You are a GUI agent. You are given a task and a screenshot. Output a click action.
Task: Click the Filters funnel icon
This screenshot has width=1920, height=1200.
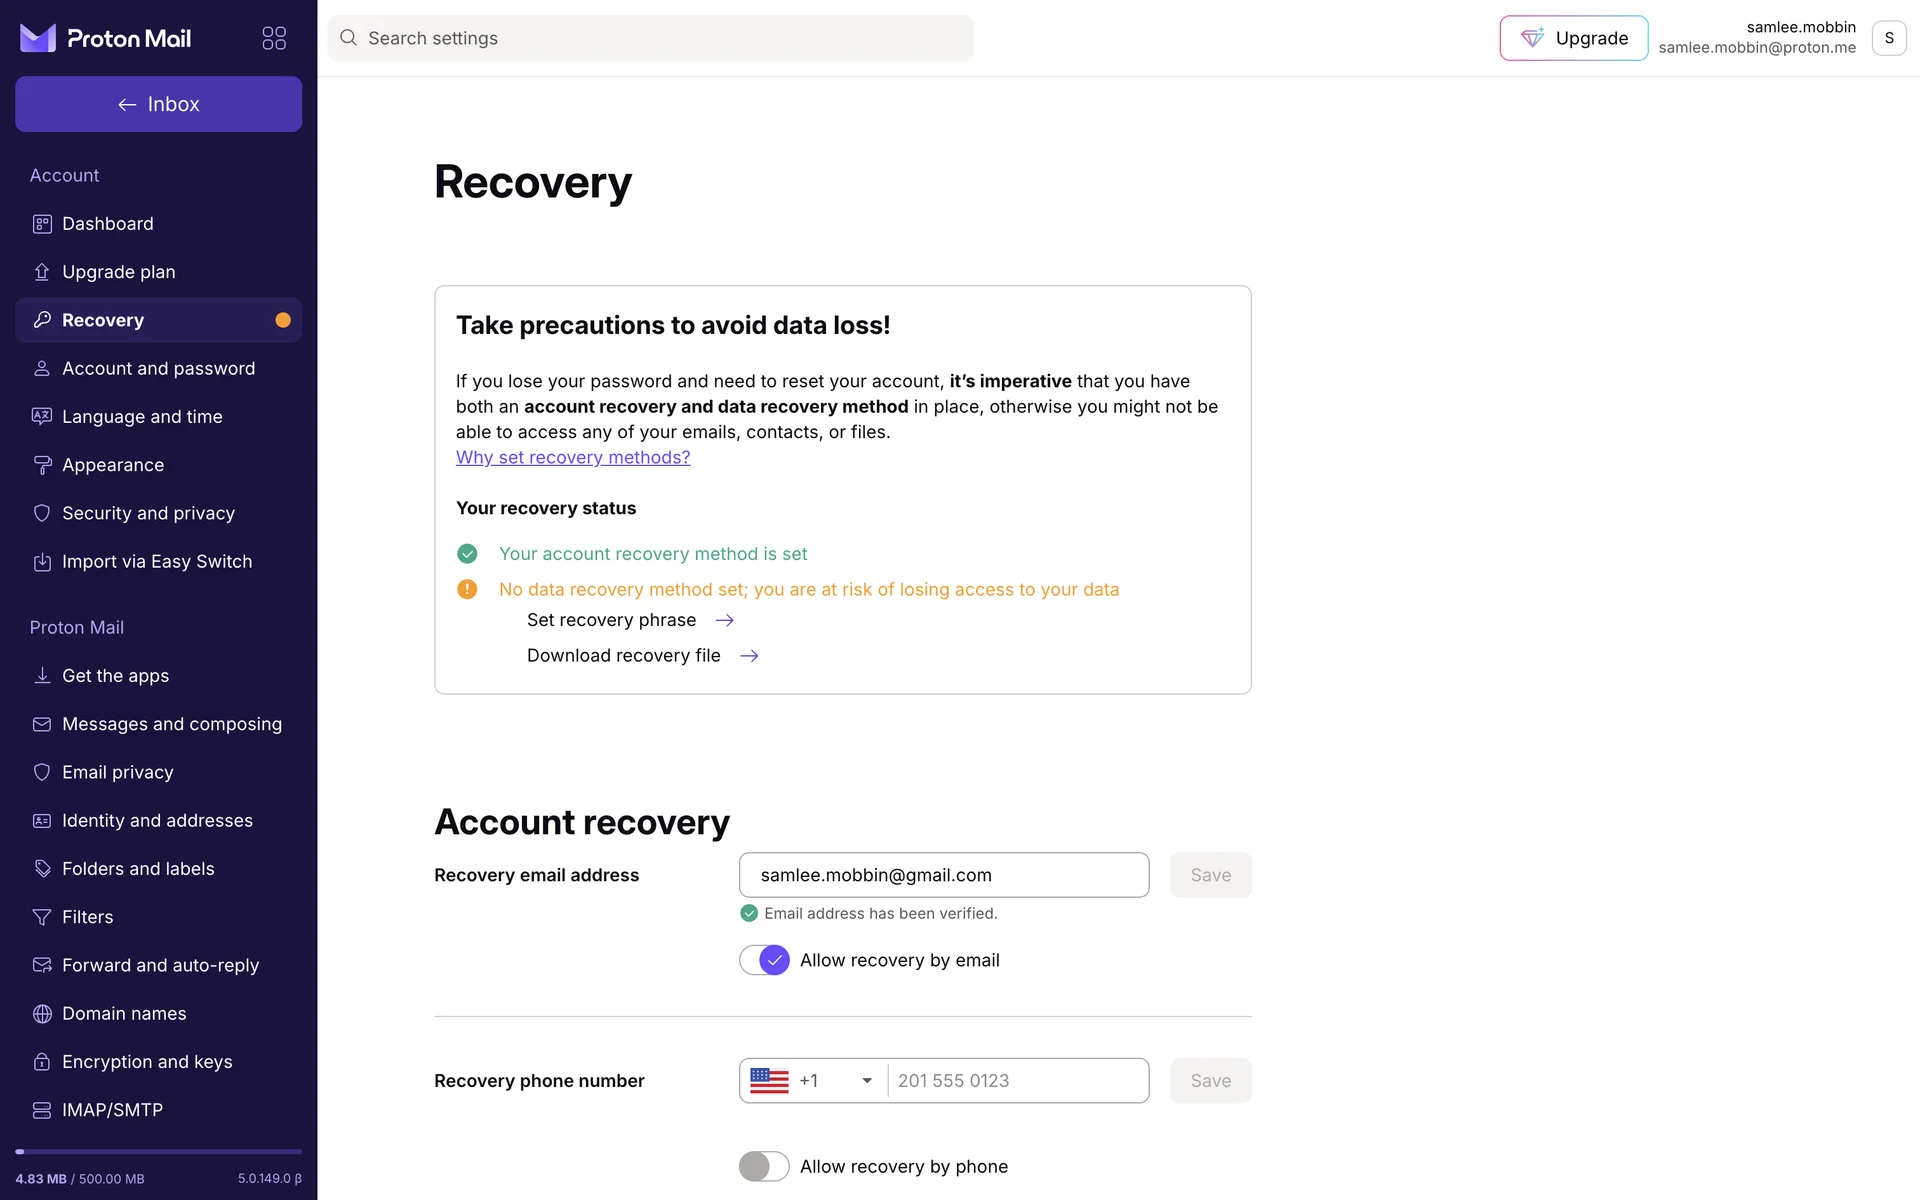coord(42,917)
